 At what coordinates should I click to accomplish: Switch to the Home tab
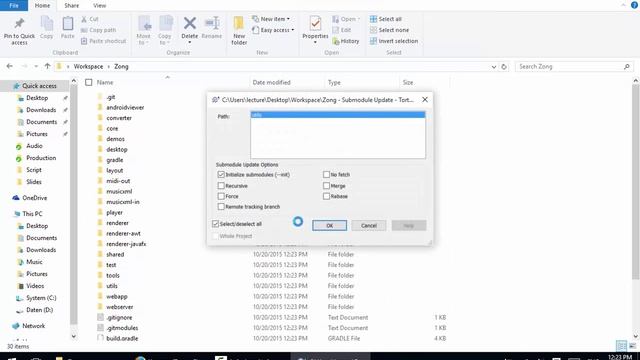pyautogui.click(x=42, y=5)
